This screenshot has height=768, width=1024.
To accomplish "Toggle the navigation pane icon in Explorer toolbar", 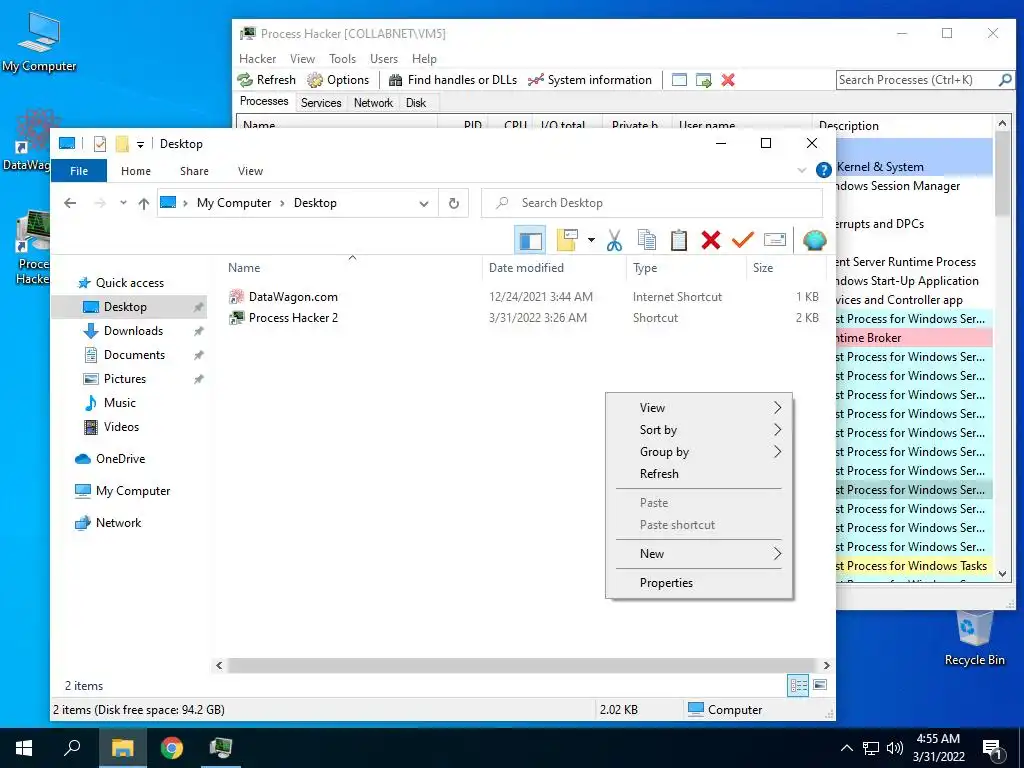I will pyautogui.click(x=530, y=241).
